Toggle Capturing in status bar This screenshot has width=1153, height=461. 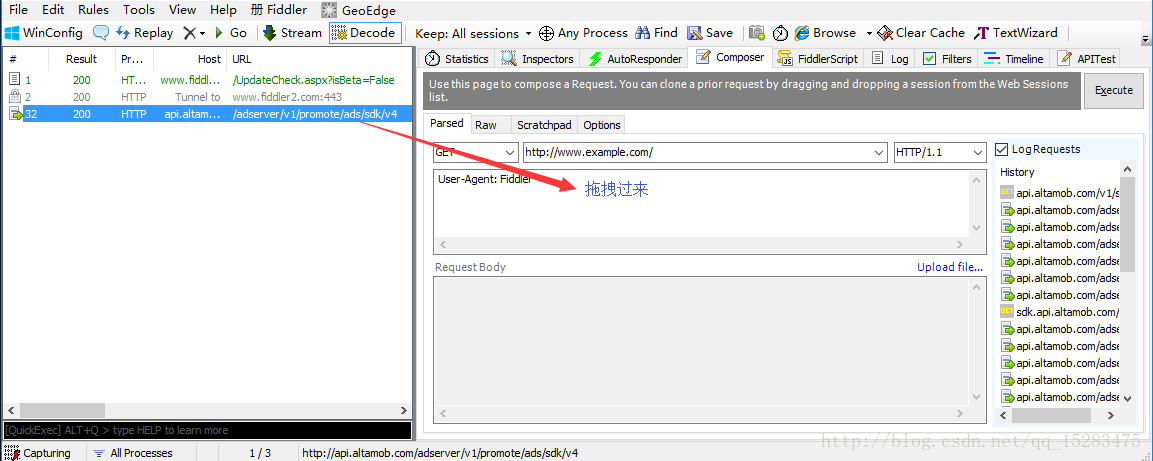tap(38, 453)
